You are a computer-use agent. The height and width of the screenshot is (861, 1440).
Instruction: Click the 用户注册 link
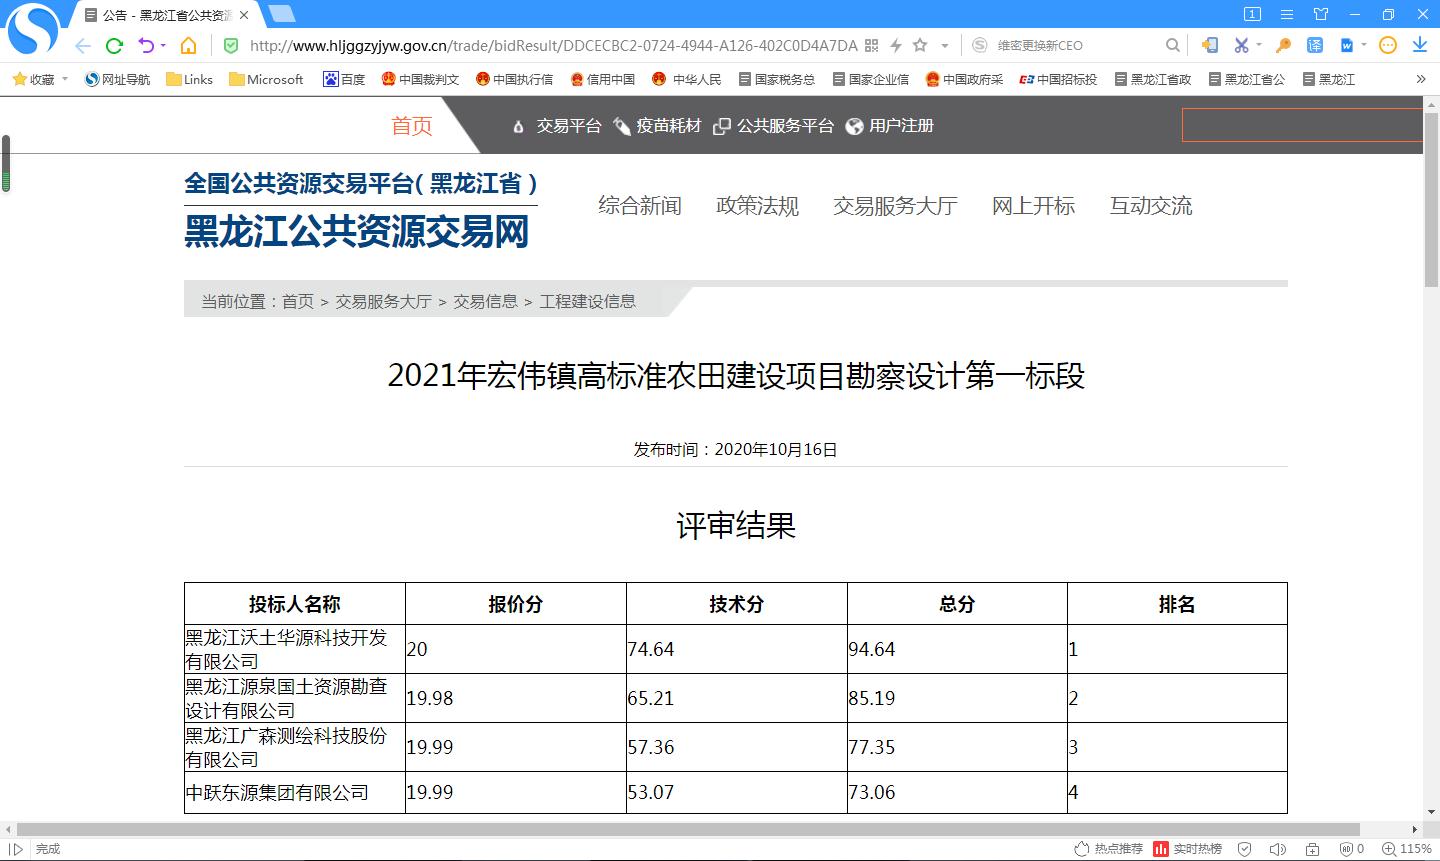[900, 126]
